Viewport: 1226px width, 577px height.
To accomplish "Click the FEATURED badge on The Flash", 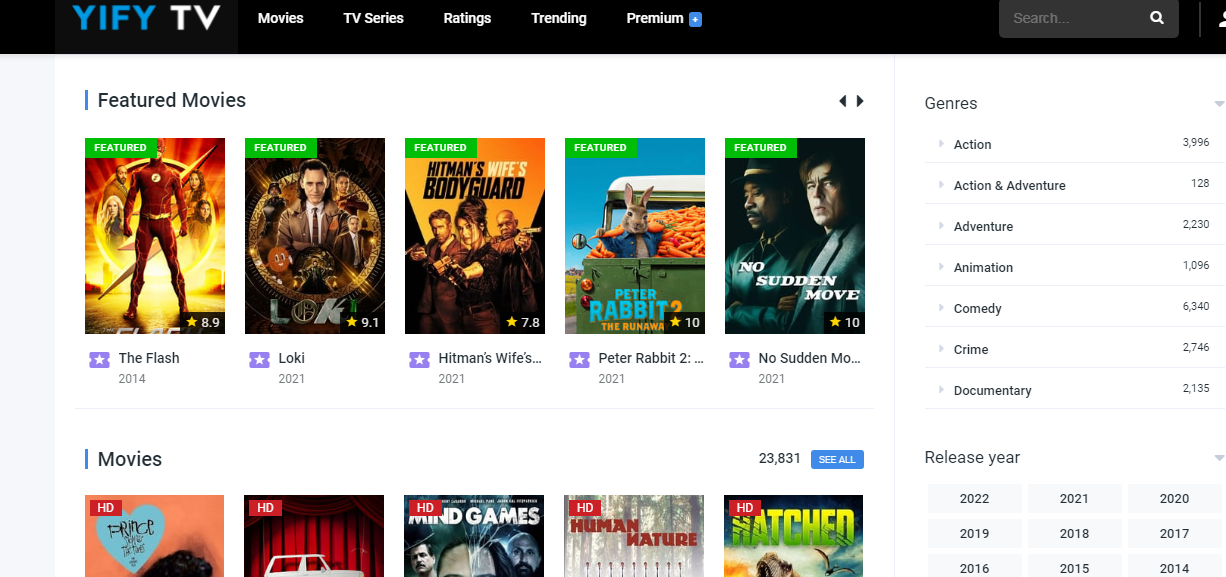I will [x=121, y=147].
